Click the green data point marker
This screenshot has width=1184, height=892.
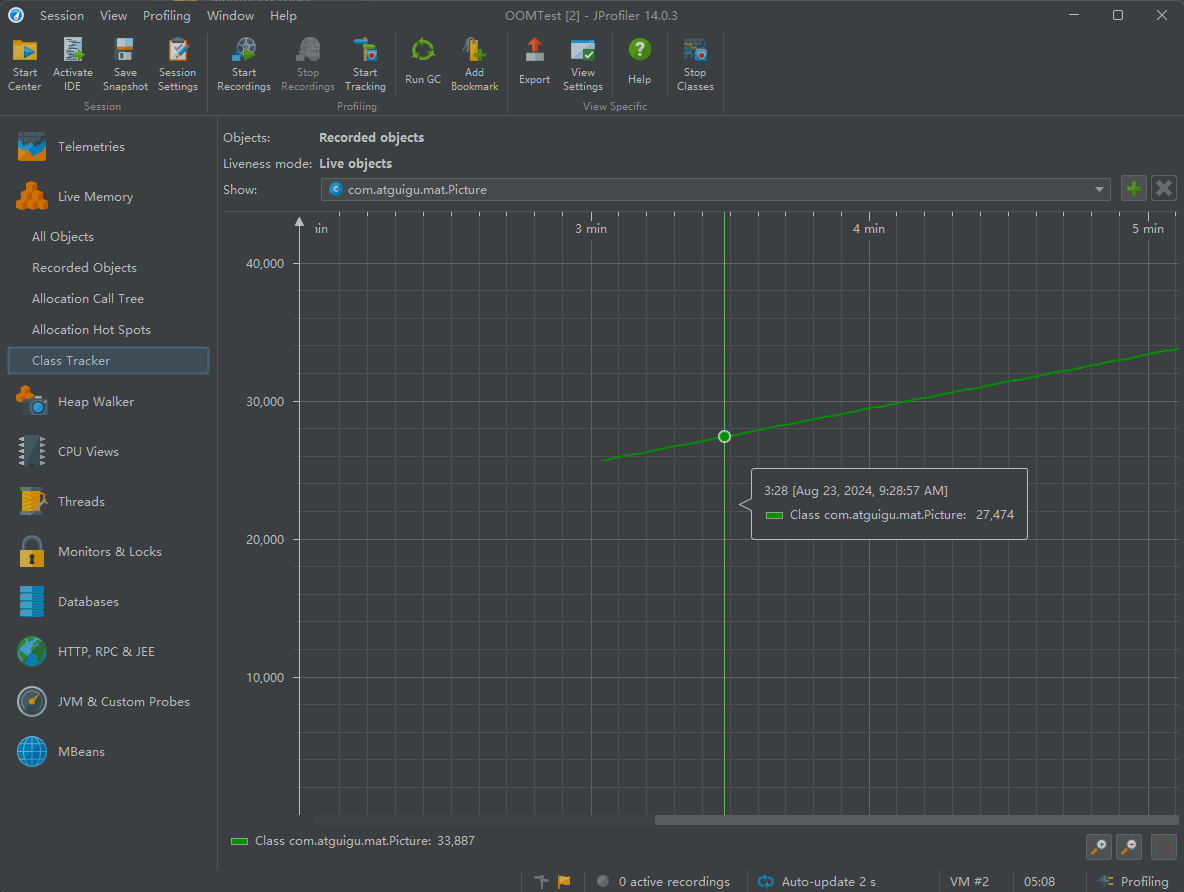click(x=724, y=437)
